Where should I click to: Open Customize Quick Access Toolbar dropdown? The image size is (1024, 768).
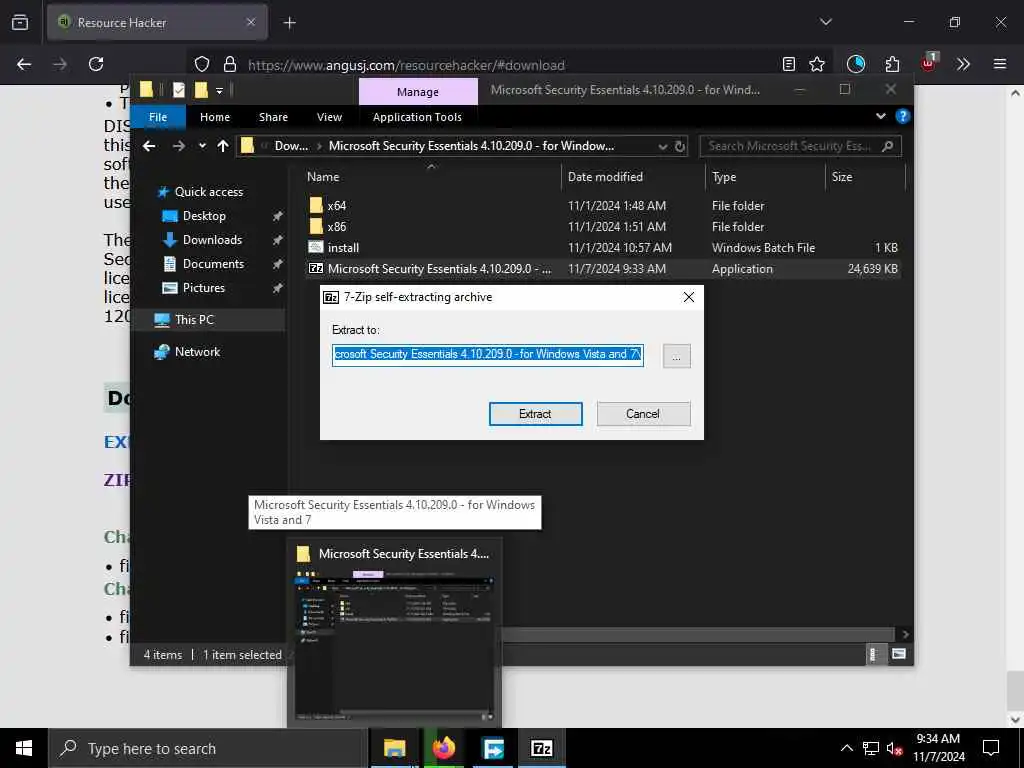219,91
